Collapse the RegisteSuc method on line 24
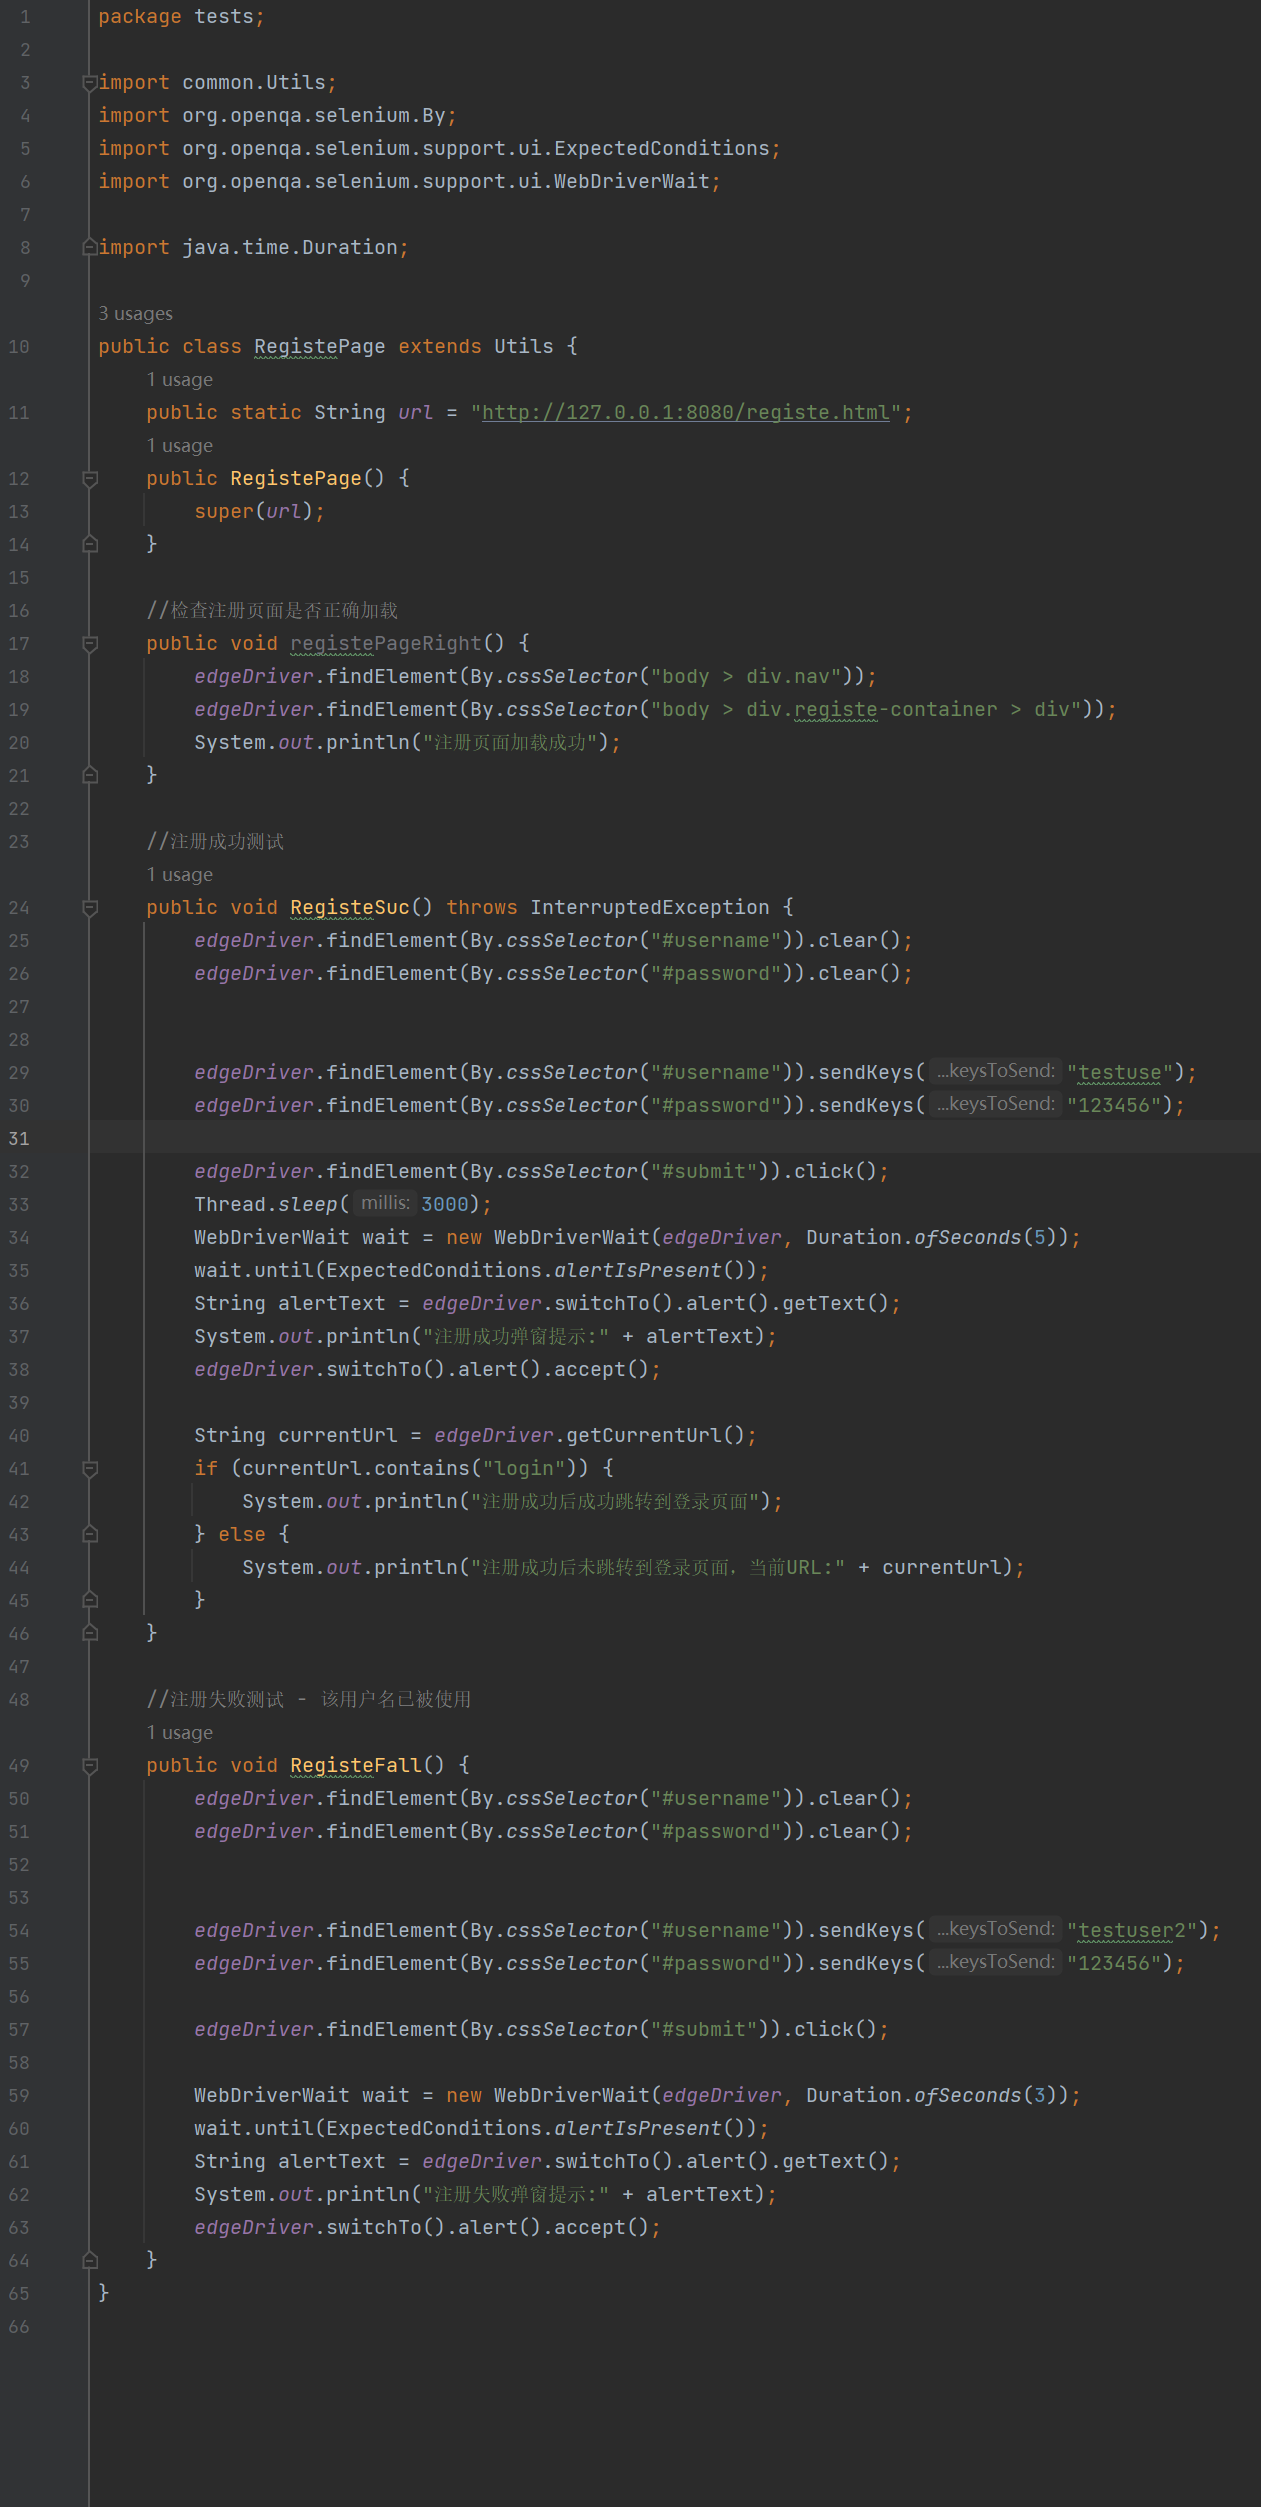The width and height of the screenshot is (1261, 2507). (90, 908)
